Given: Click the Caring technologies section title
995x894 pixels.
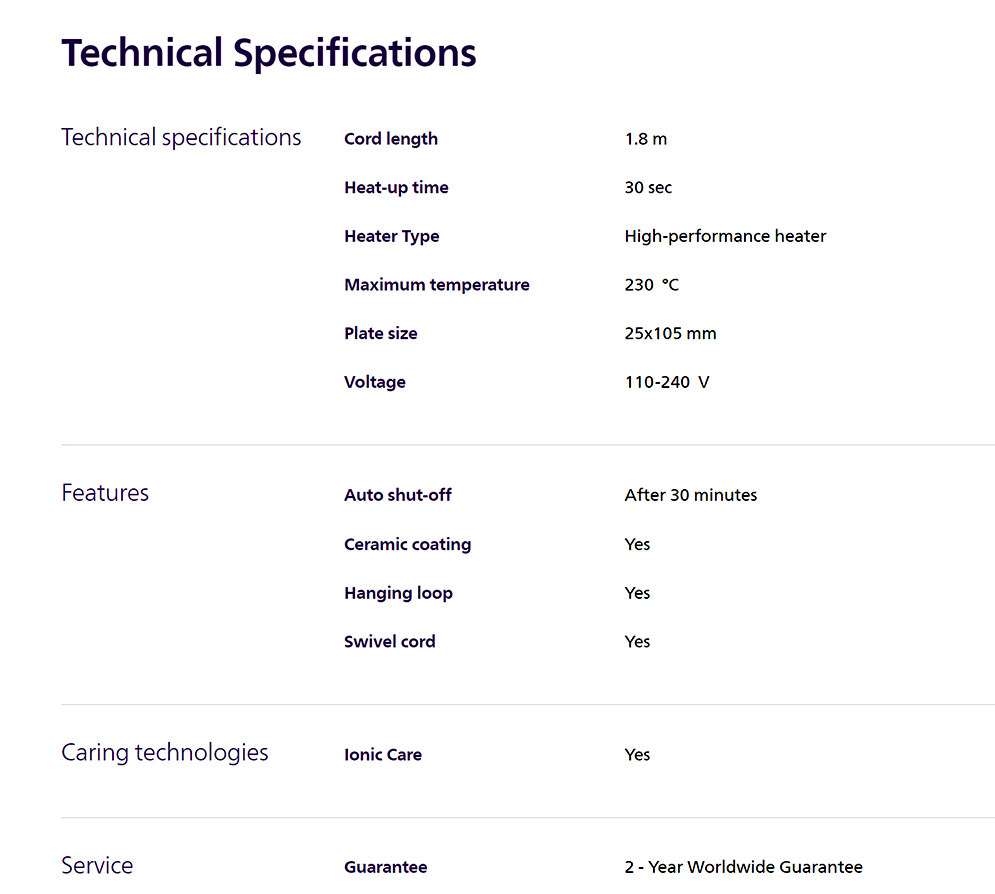Looking at the screenshot, I should tap(165, 752).
